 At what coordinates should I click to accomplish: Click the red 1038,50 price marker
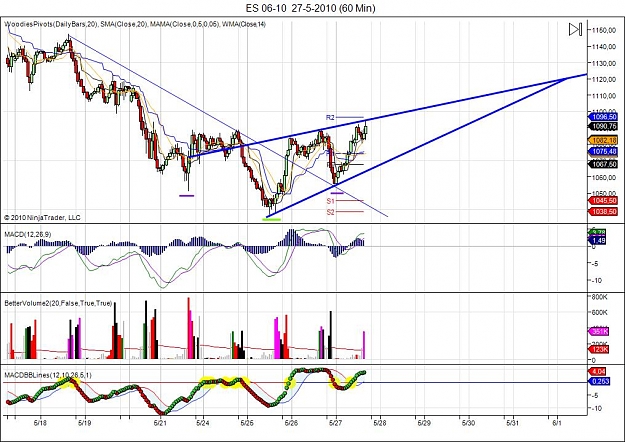tap(603, 212)
